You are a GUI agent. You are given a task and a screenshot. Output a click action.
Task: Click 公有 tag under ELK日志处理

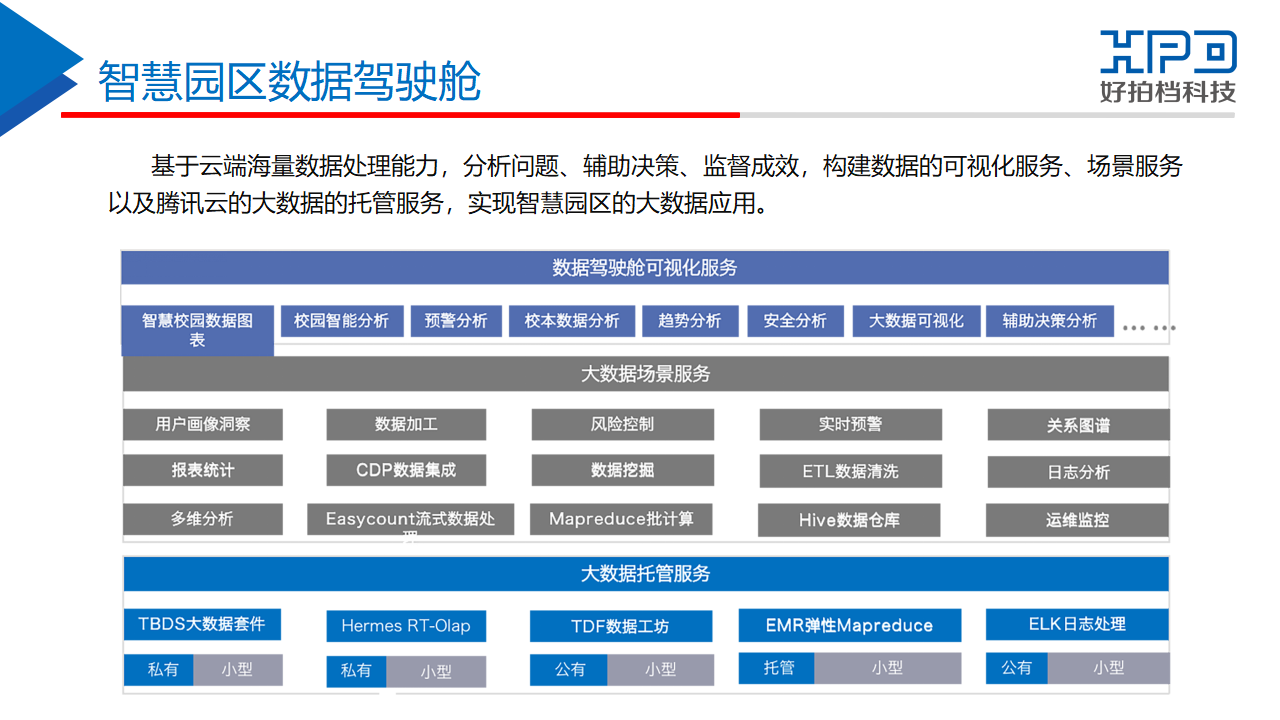point(1016,668)
